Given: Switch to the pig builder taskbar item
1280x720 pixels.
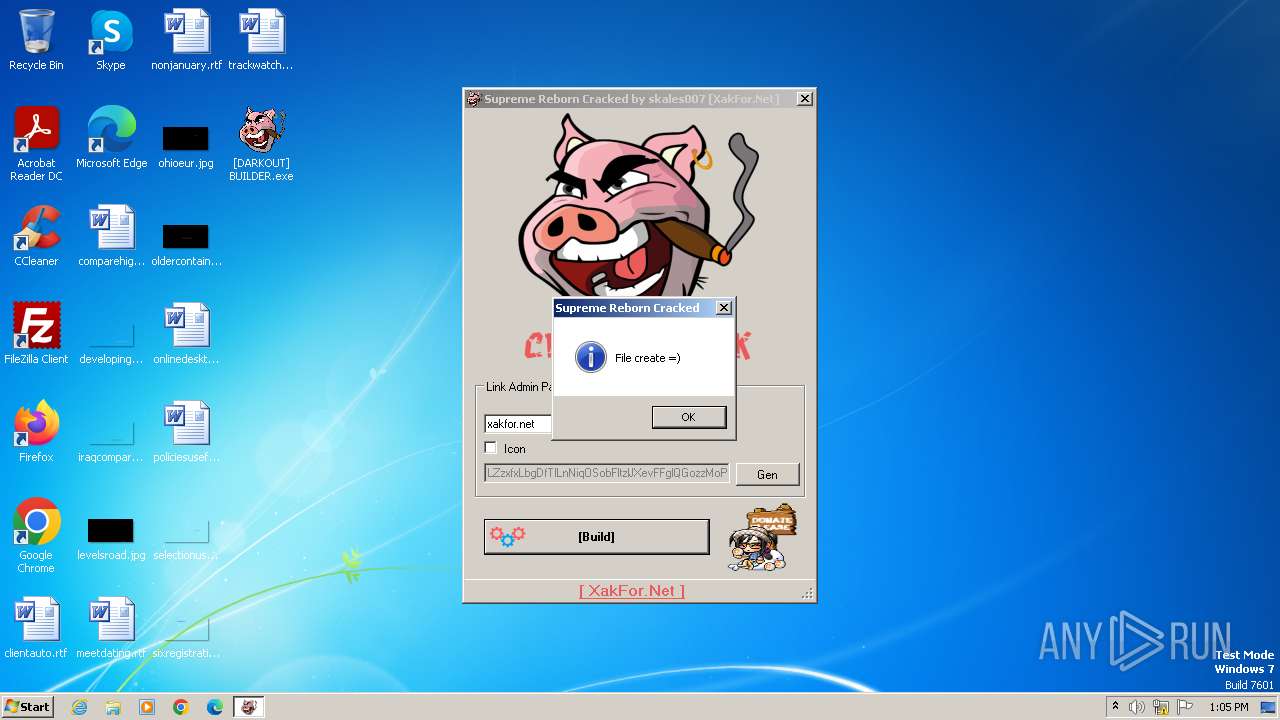Looking at the screenshot, I should [249, 707].
